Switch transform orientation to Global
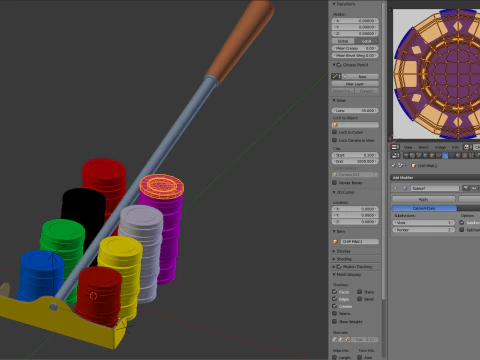 (343, 41)
